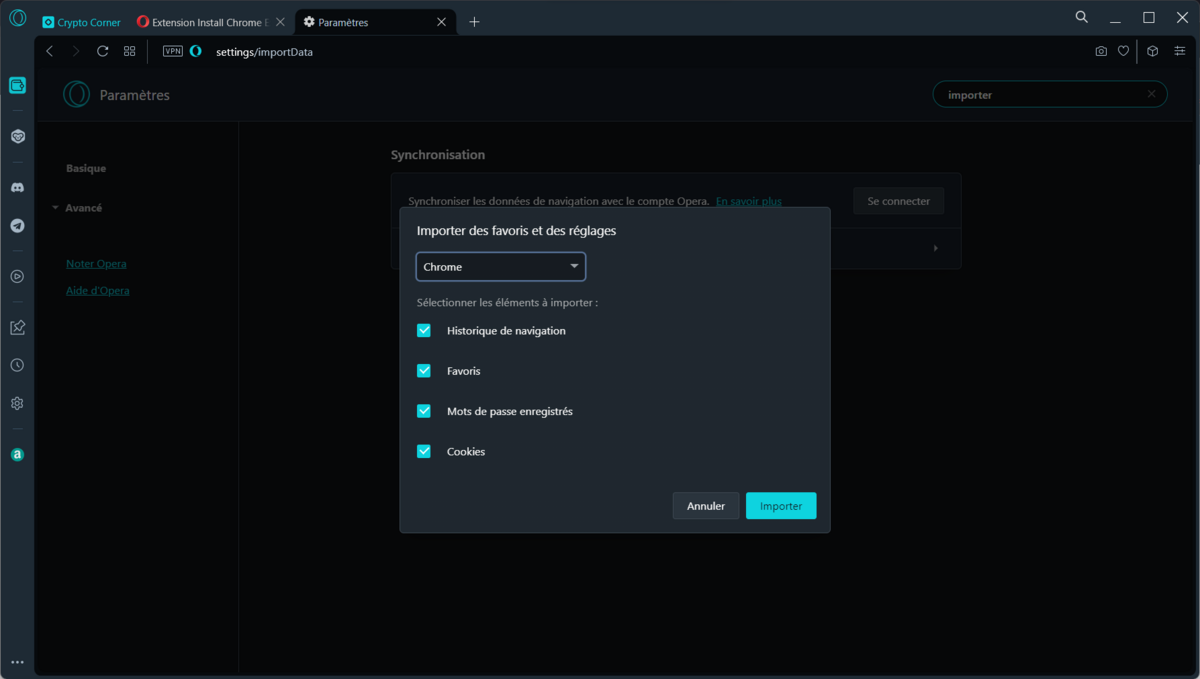Add page to bookmarks heart icon

pyautogui.click(x=1124, y=51)
